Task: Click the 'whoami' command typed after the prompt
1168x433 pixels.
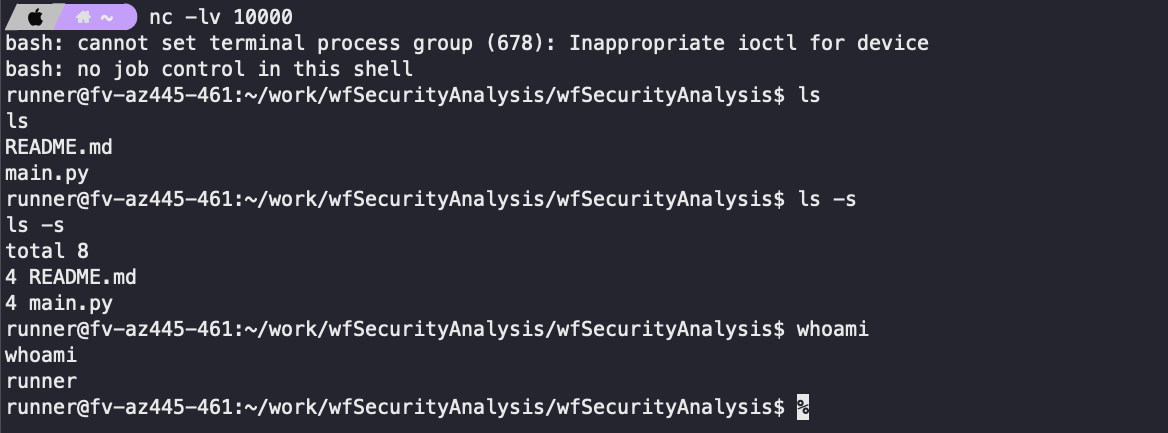Action: pyautogui.click(x=832, y=329)
